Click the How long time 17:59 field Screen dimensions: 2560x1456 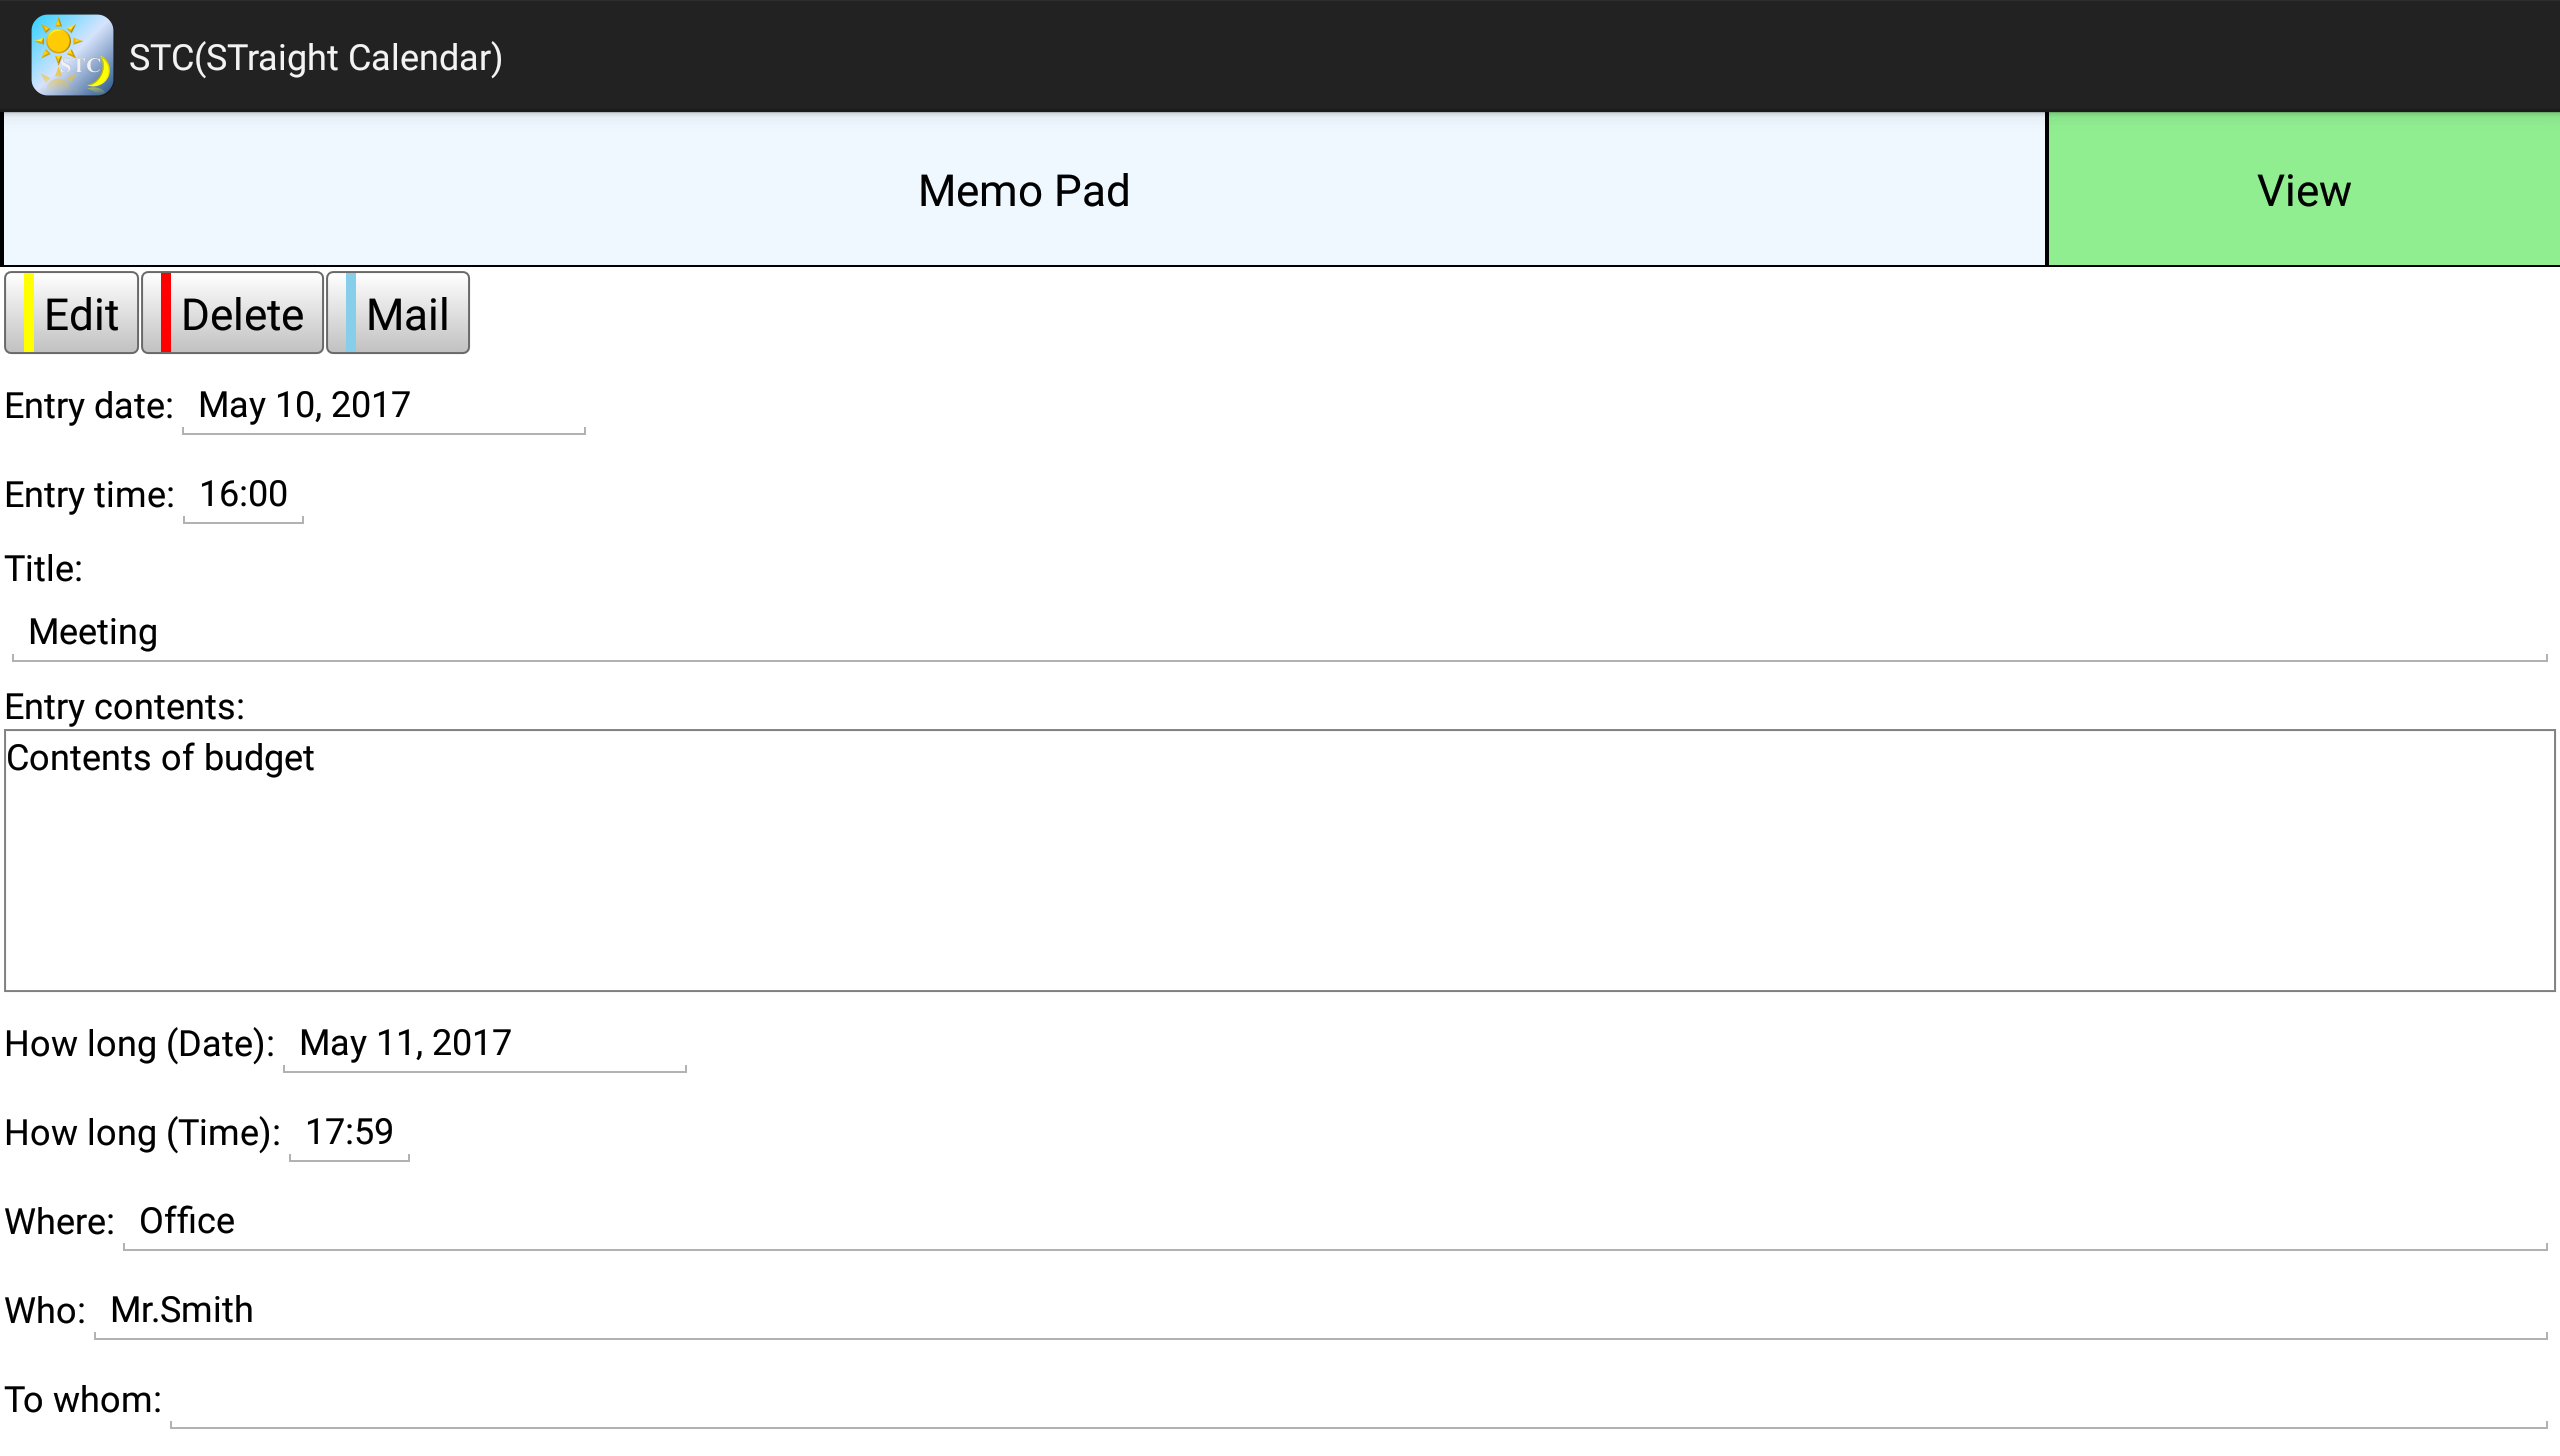click(349, 1133)
